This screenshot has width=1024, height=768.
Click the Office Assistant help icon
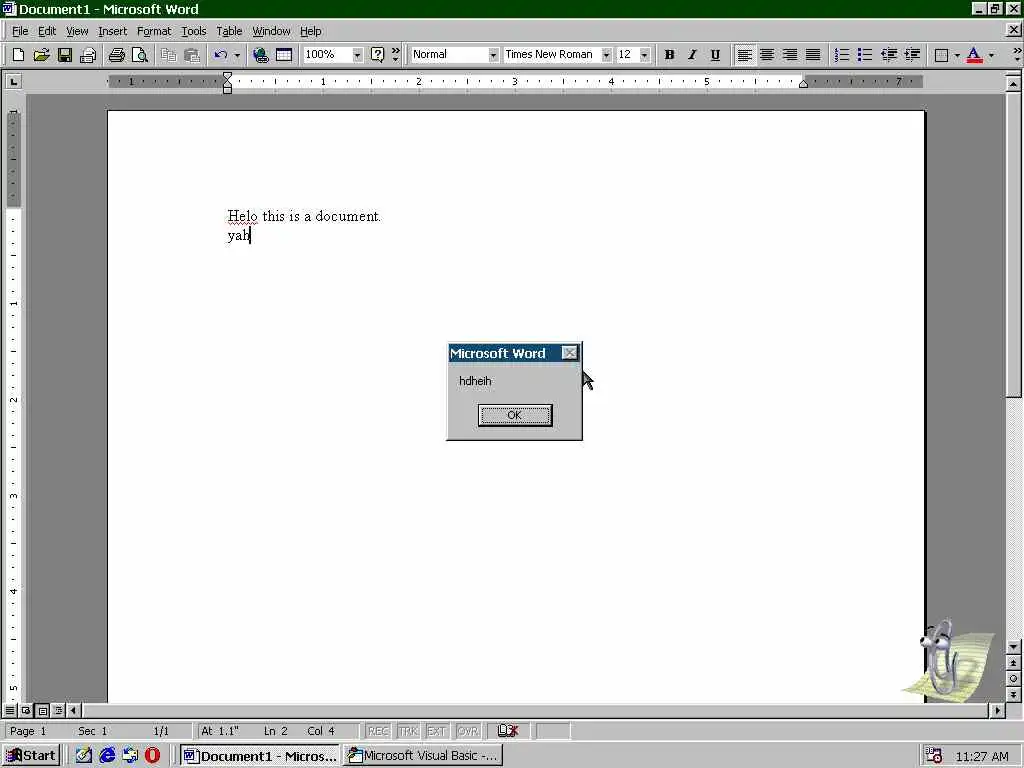[377, 55]
